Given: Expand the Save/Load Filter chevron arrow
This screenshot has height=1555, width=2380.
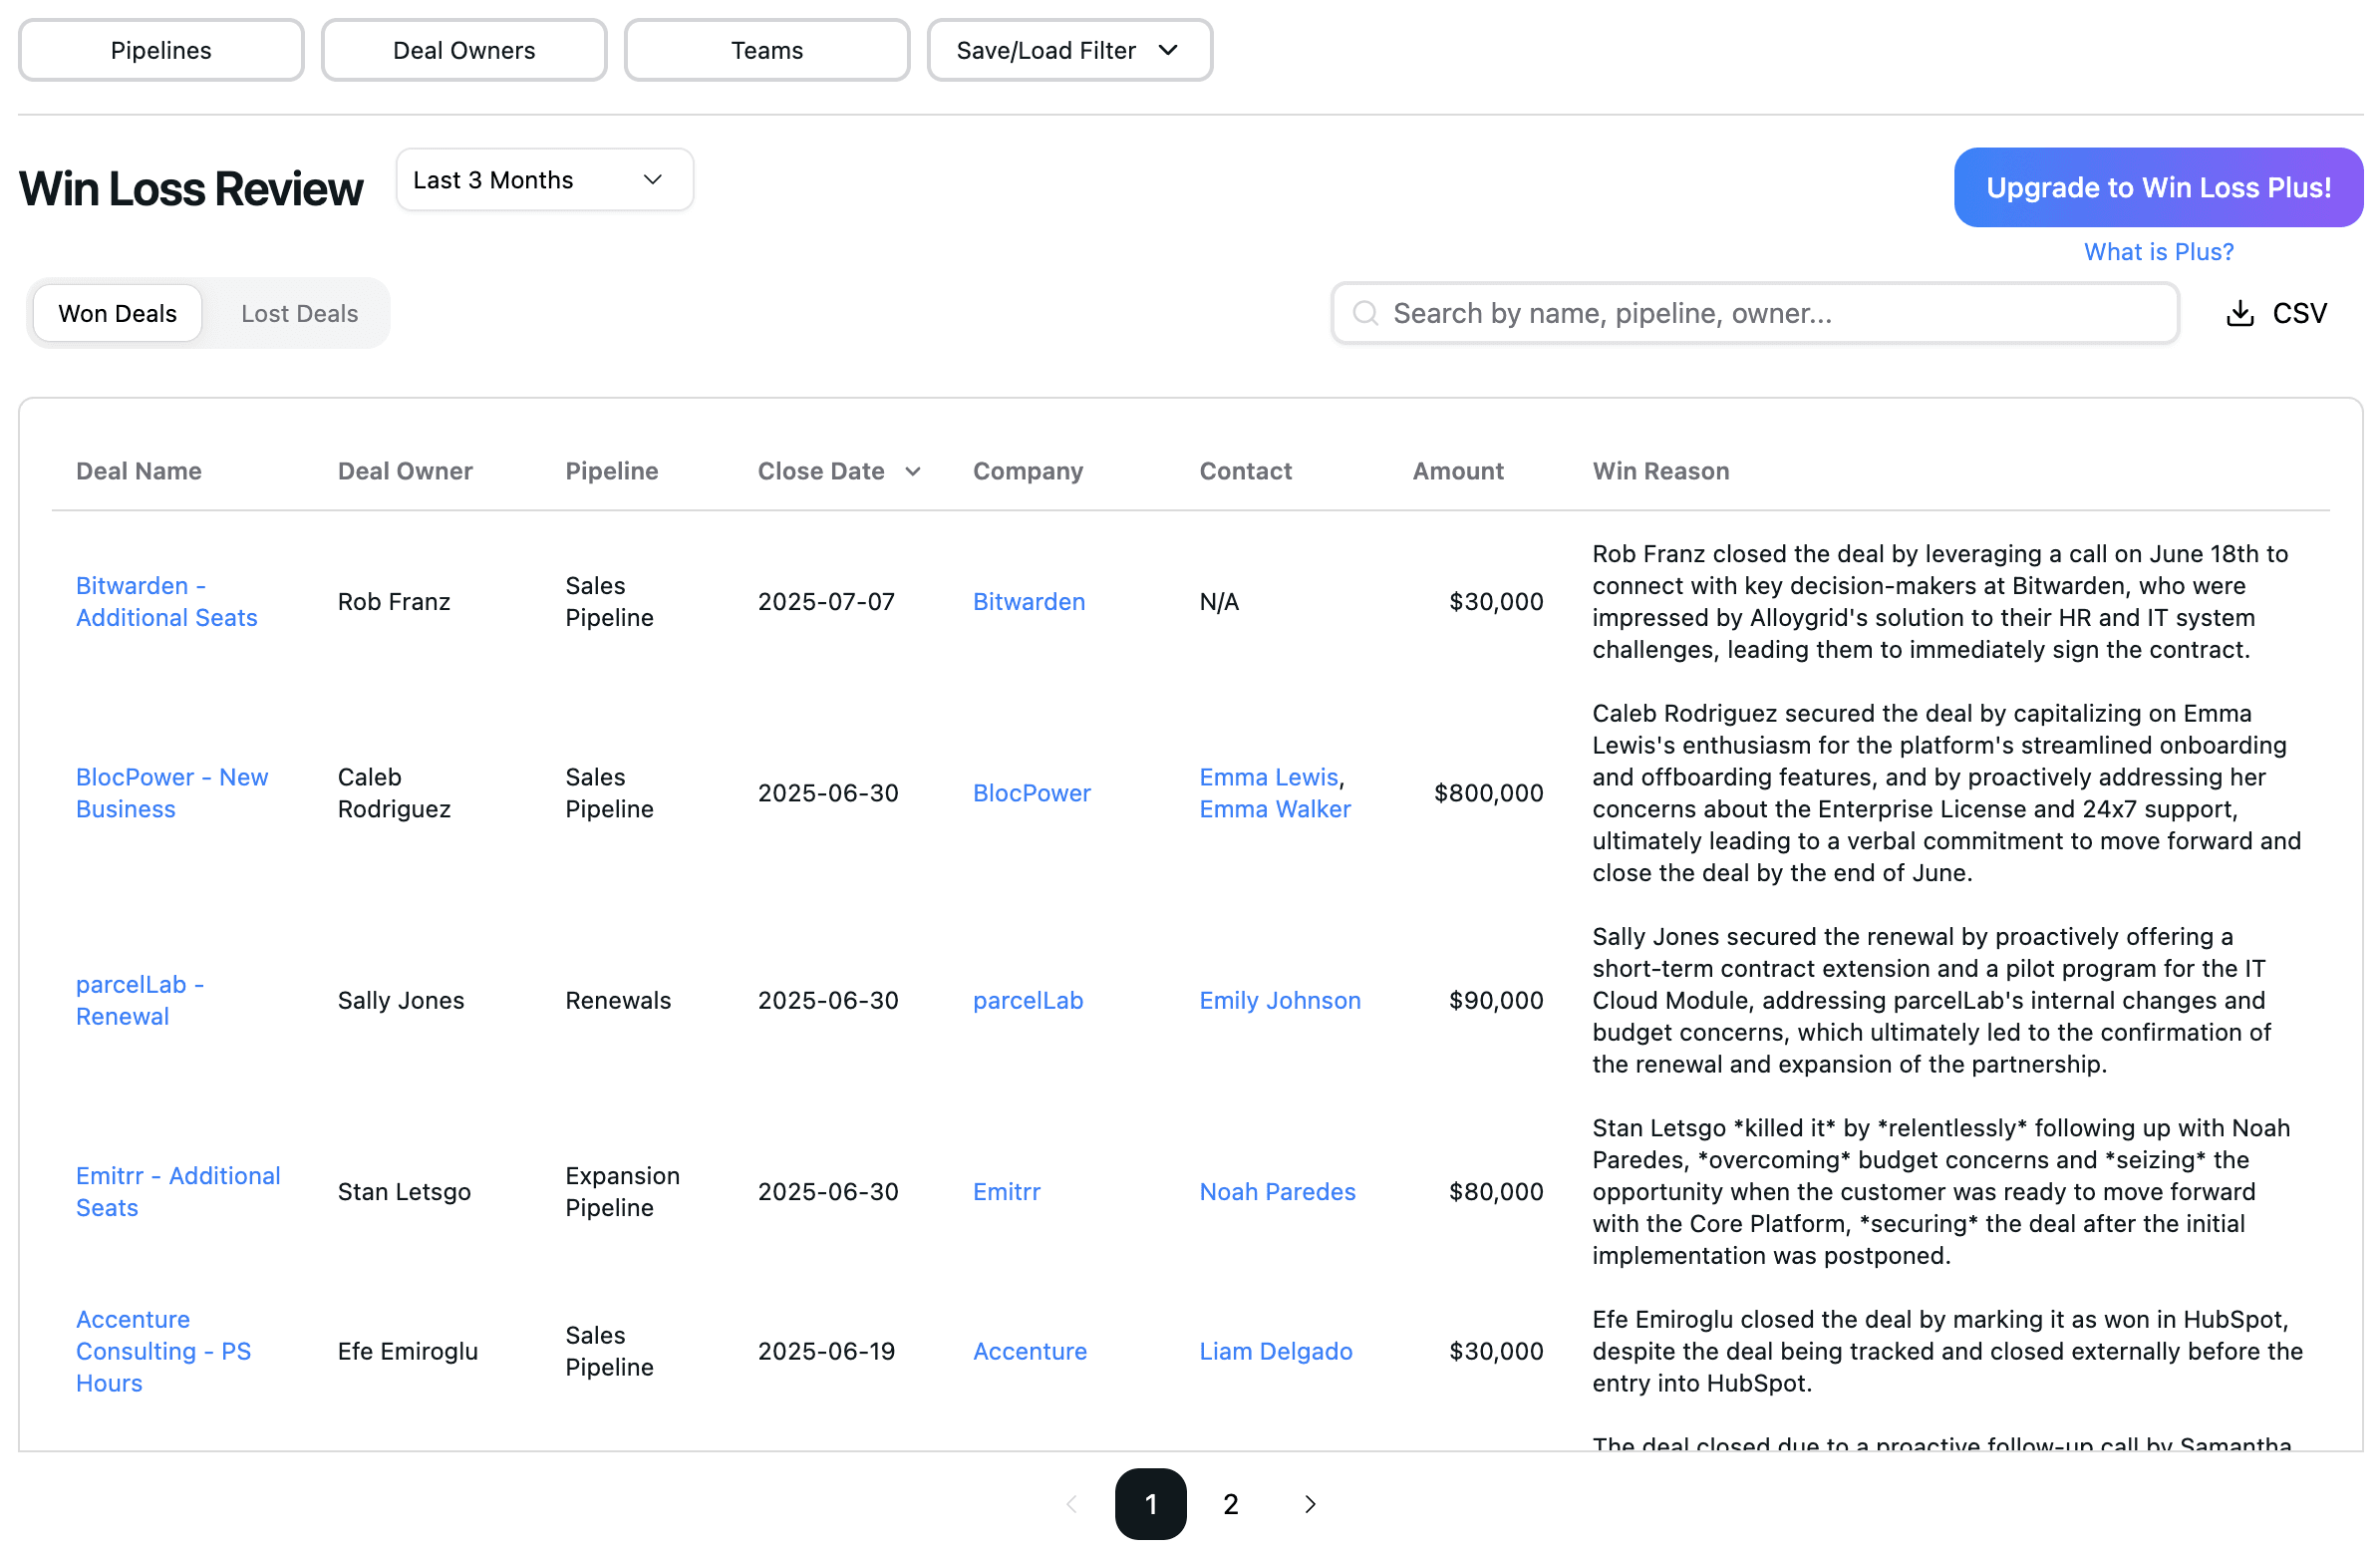Looking at the screenshot, I should click(x=1168, y=49).
